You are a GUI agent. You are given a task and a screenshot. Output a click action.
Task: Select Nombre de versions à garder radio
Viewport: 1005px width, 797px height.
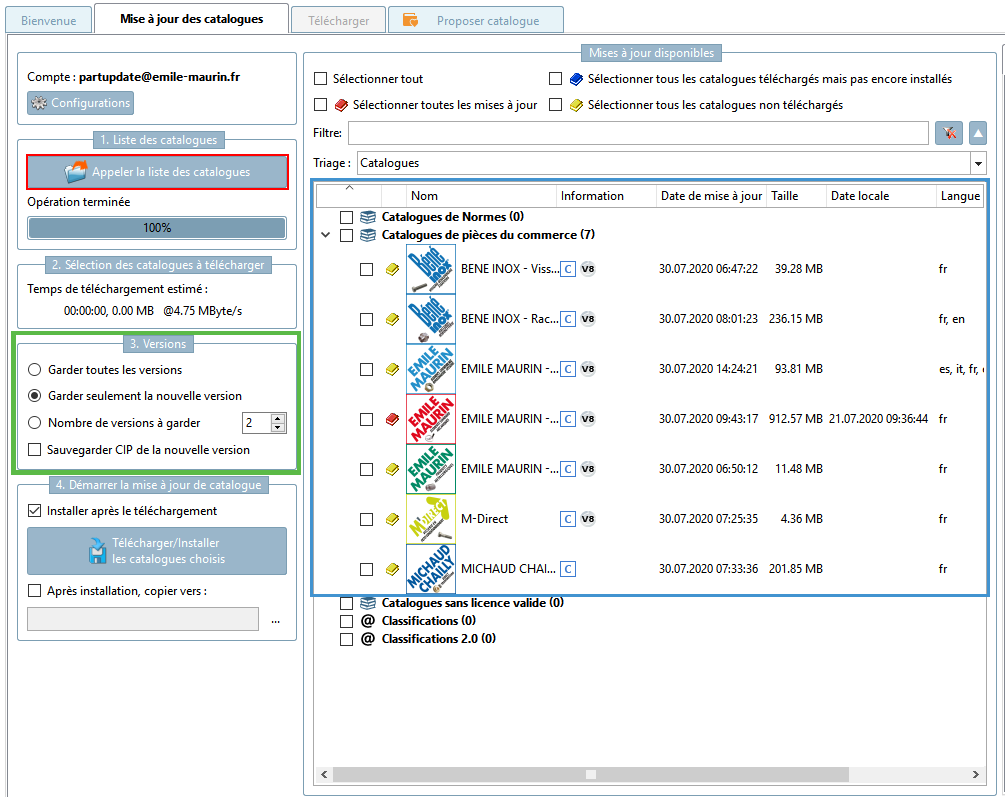35,423
